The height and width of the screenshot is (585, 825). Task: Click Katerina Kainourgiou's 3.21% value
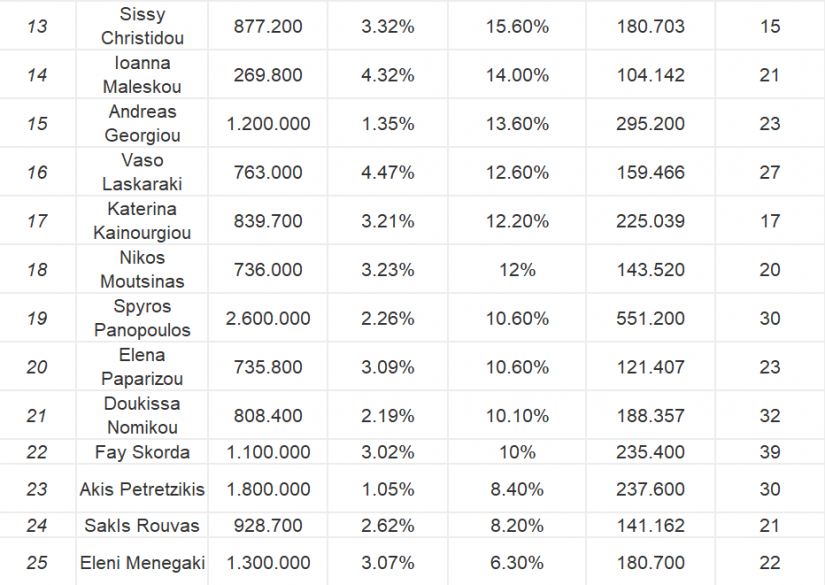click(x=388, y=221)
